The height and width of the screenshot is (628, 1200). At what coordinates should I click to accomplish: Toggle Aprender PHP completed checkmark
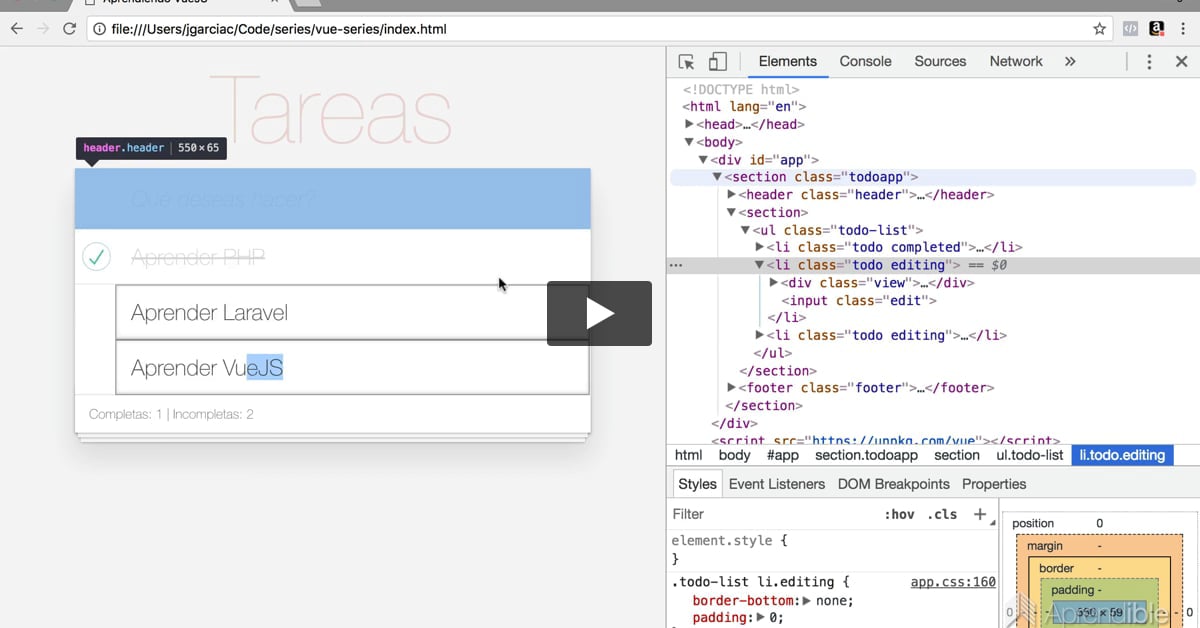(x=96, y=258)
